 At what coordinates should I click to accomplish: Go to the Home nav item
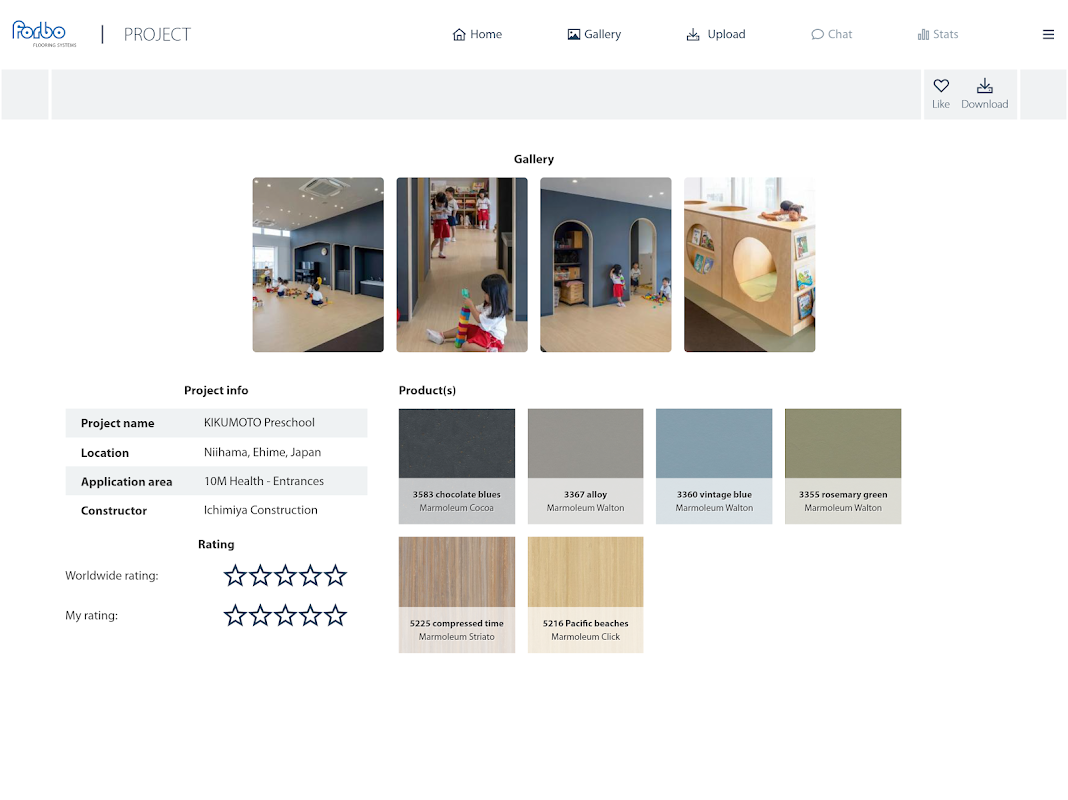tap(477, 34)
